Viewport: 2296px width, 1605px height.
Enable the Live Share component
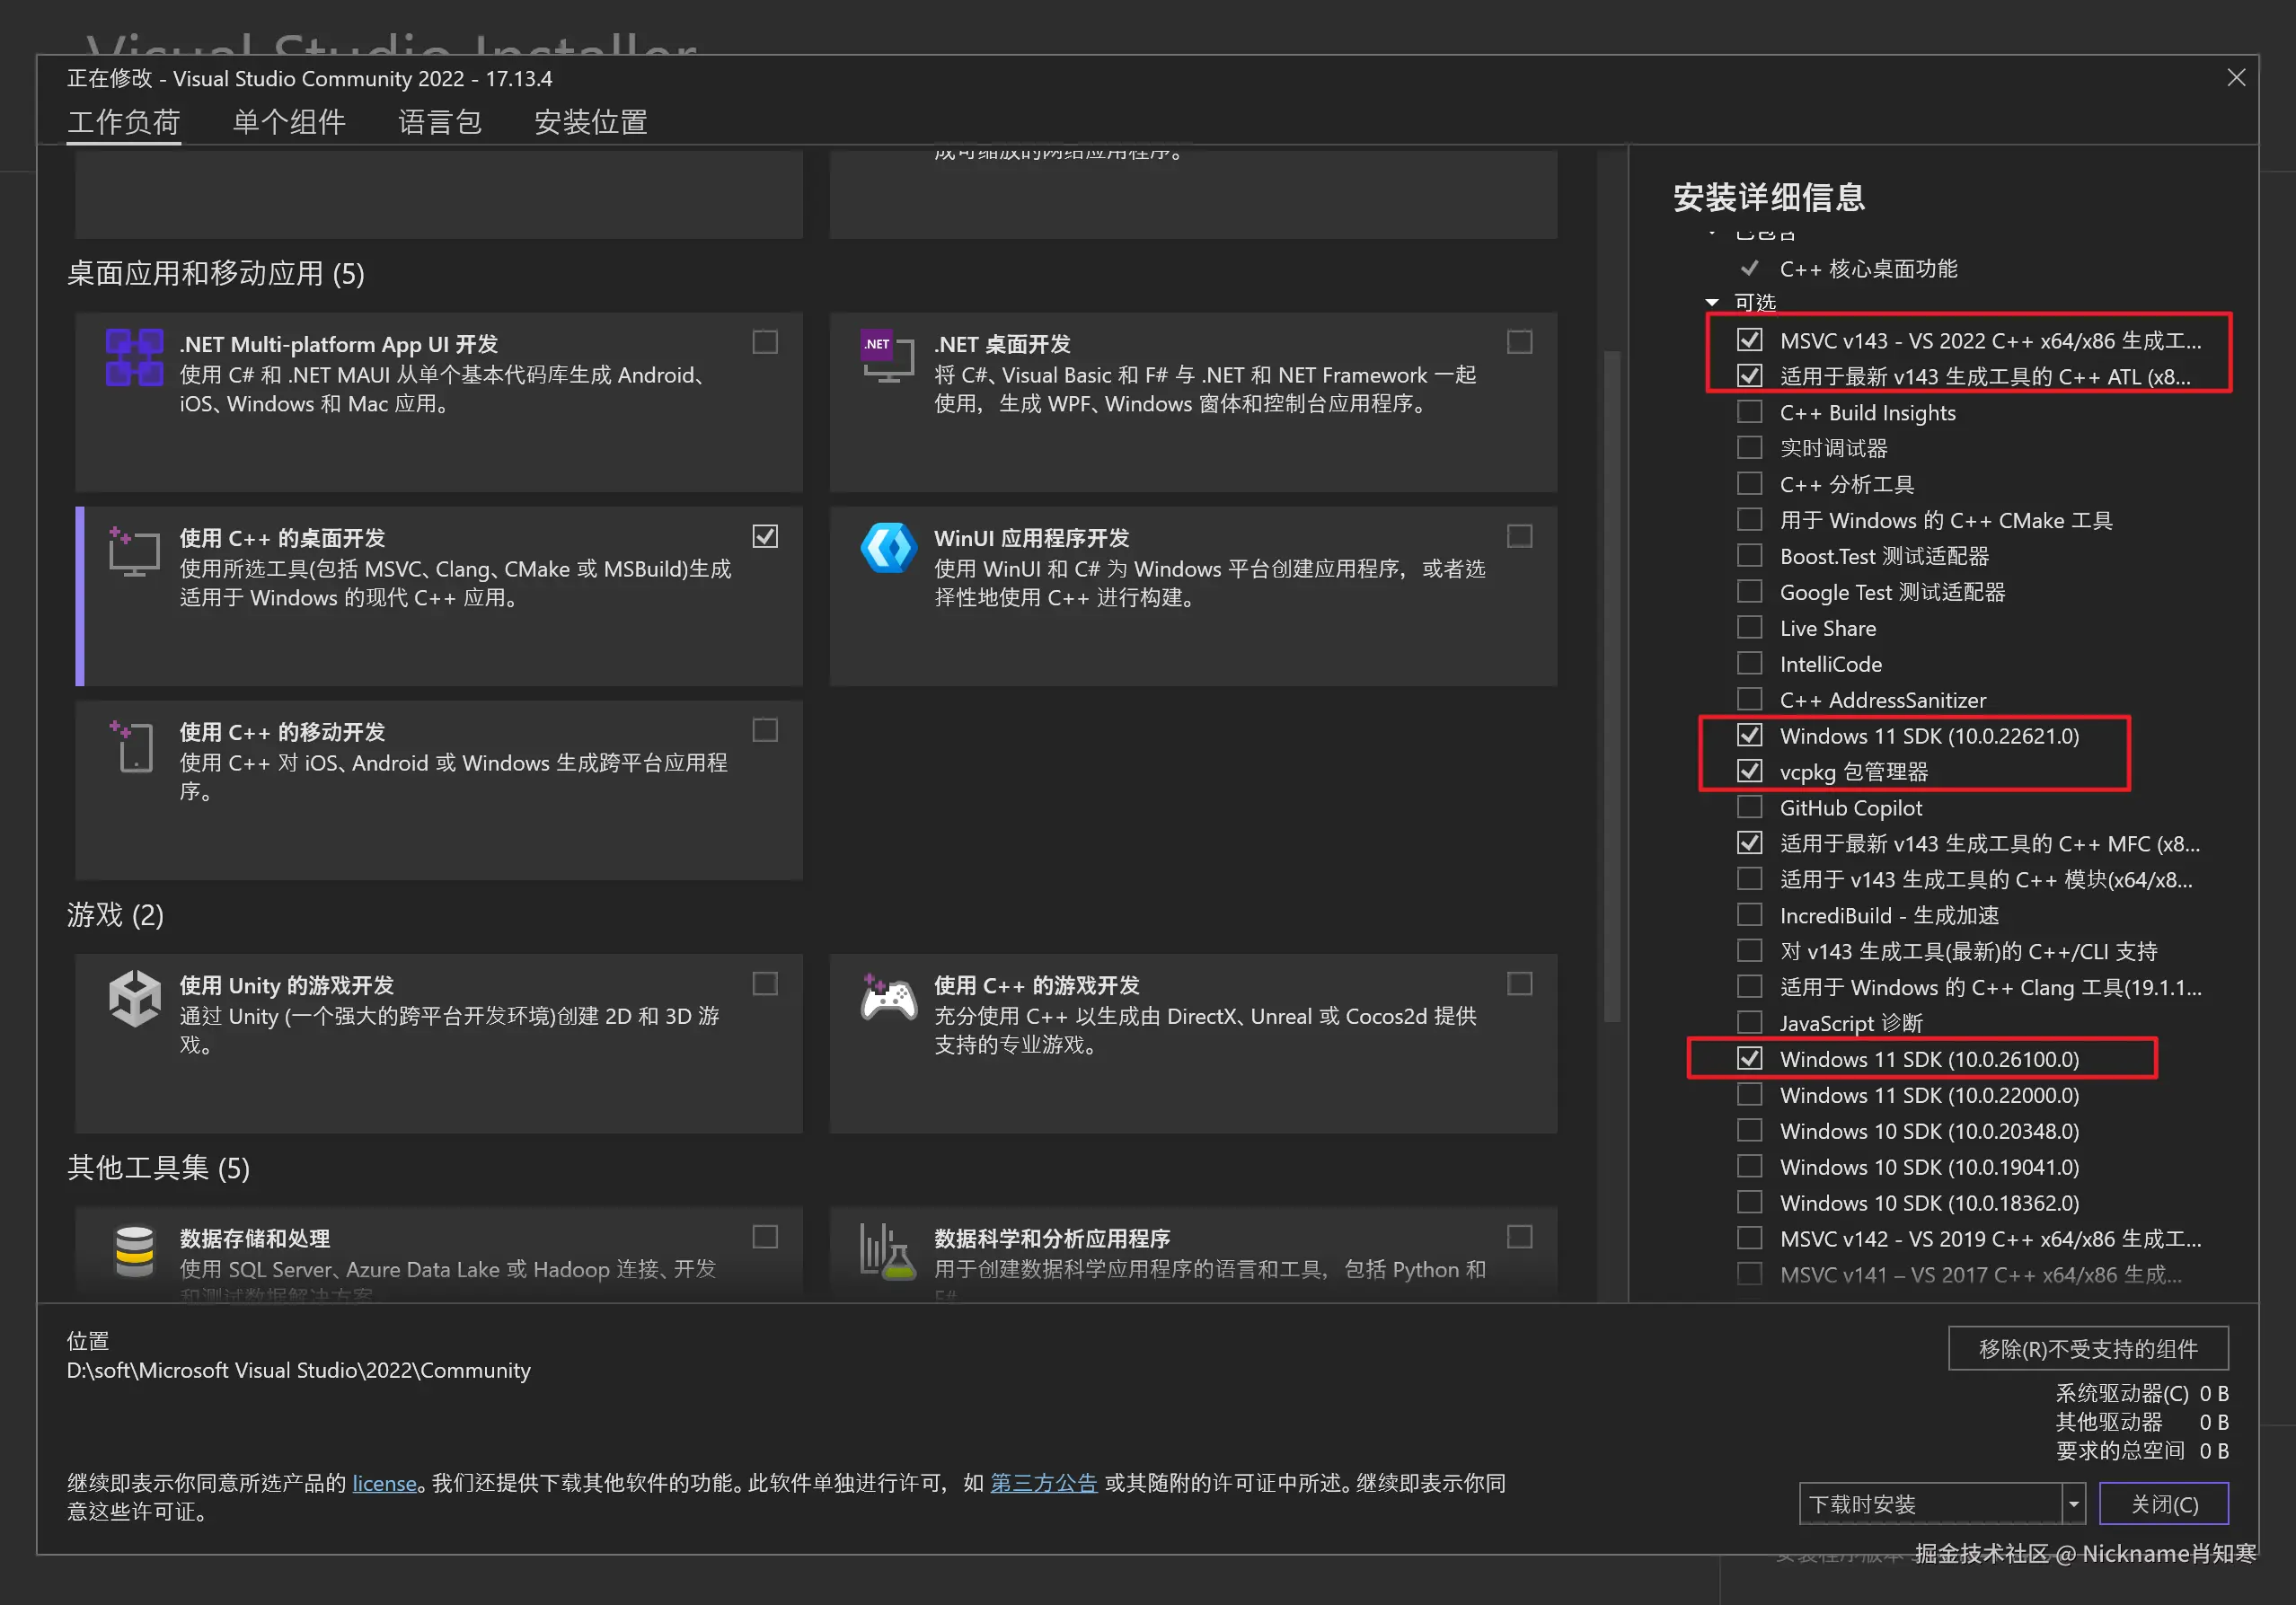(1749, 627)
